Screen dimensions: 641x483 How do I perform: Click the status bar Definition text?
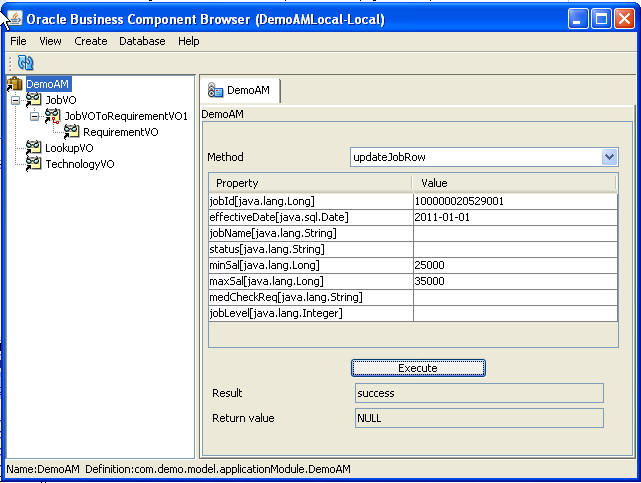(217, 469)
